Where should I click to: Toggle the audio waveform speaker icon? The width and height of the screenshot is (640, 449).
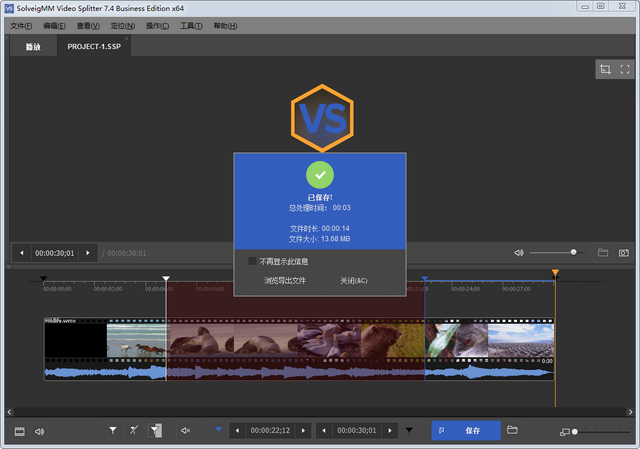[39, 431]
